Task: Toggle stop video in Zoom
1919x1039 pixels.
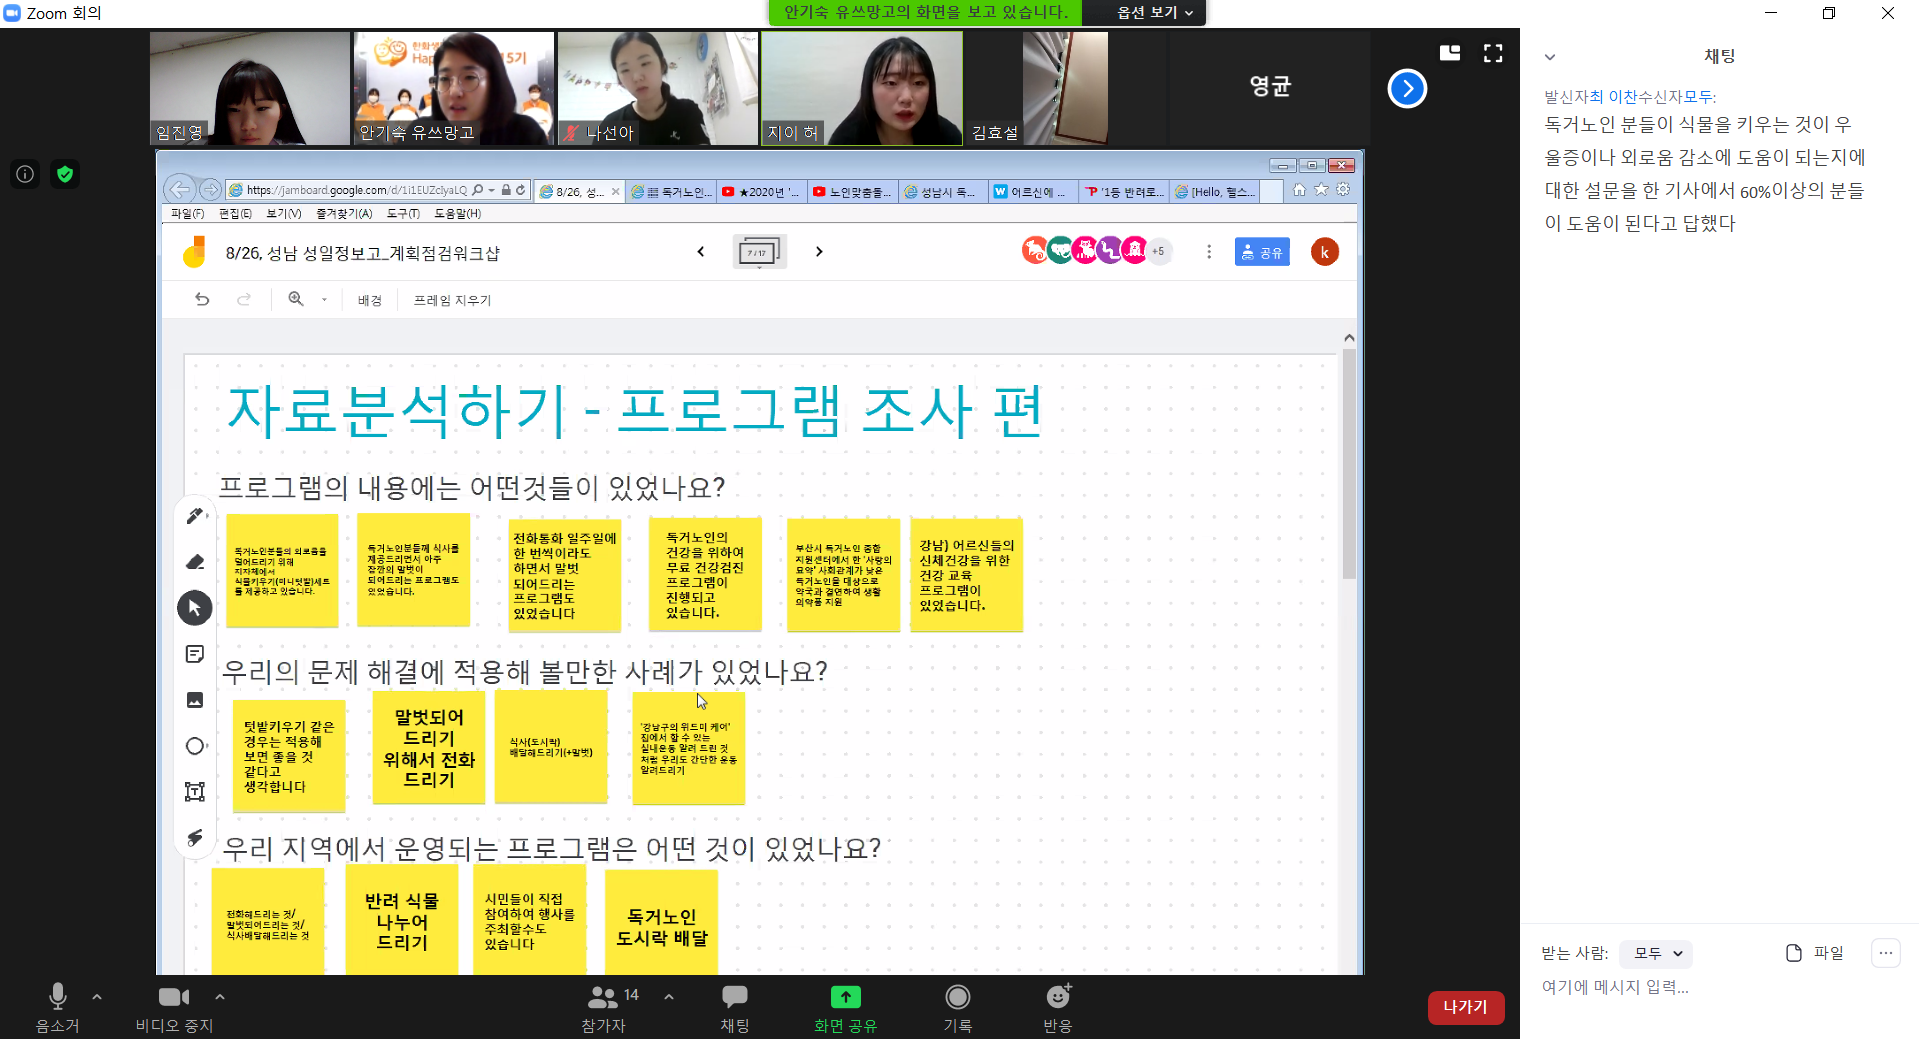Action: 174,1007
